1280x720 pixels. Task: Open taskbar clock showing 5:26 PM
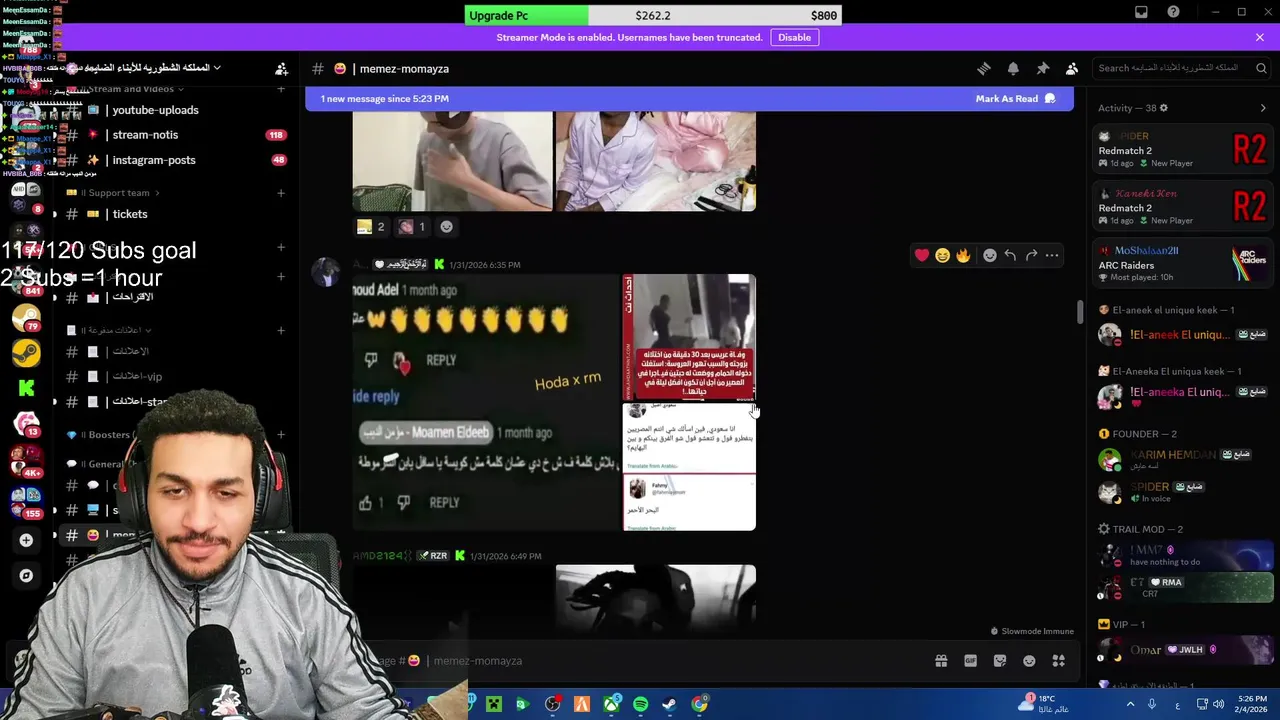[x=1252, y=704]
